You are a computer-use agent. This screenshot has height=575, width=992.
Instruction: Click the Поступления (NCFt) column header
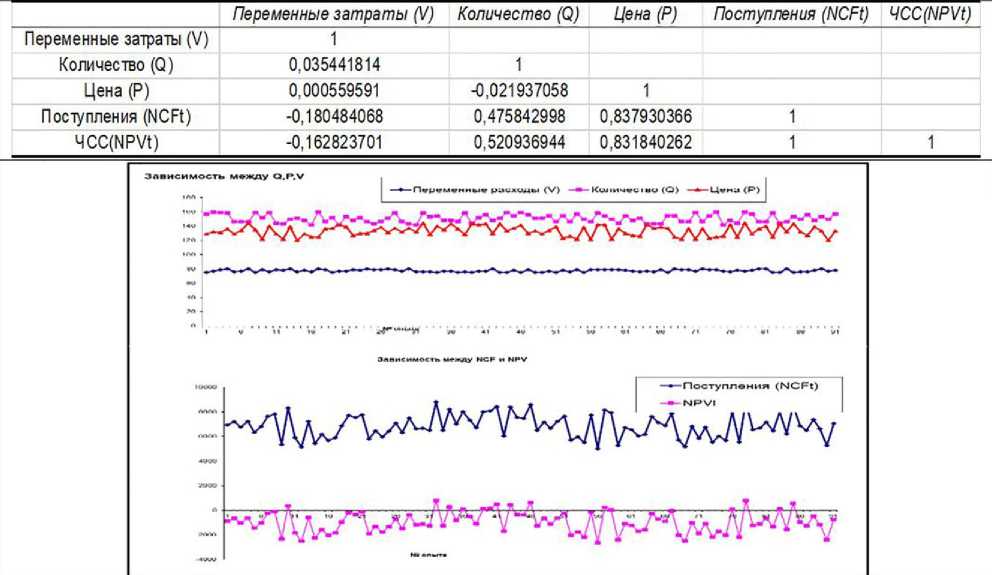[791, 14]
